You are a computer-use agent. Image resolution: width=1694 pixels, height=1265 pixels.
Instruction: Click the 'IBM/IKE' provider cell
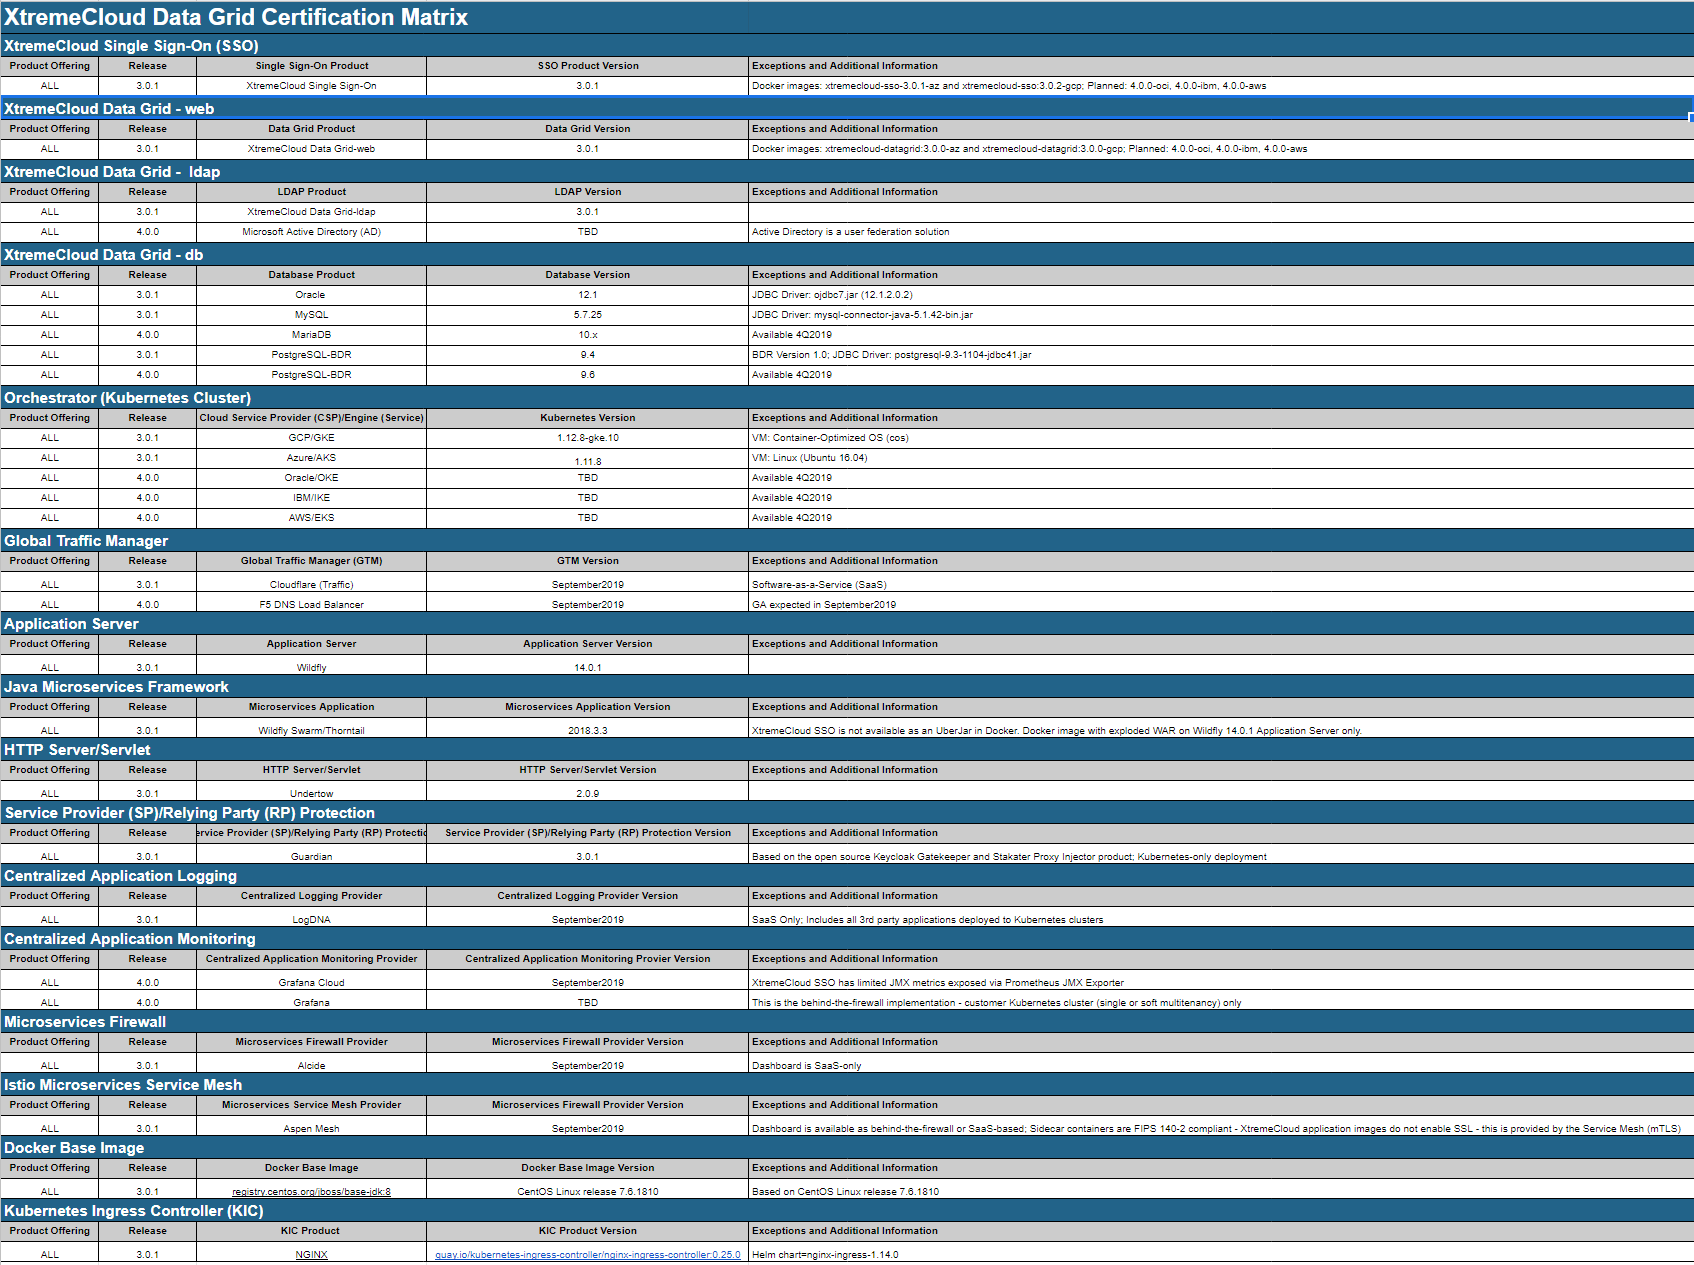[311, 498]
